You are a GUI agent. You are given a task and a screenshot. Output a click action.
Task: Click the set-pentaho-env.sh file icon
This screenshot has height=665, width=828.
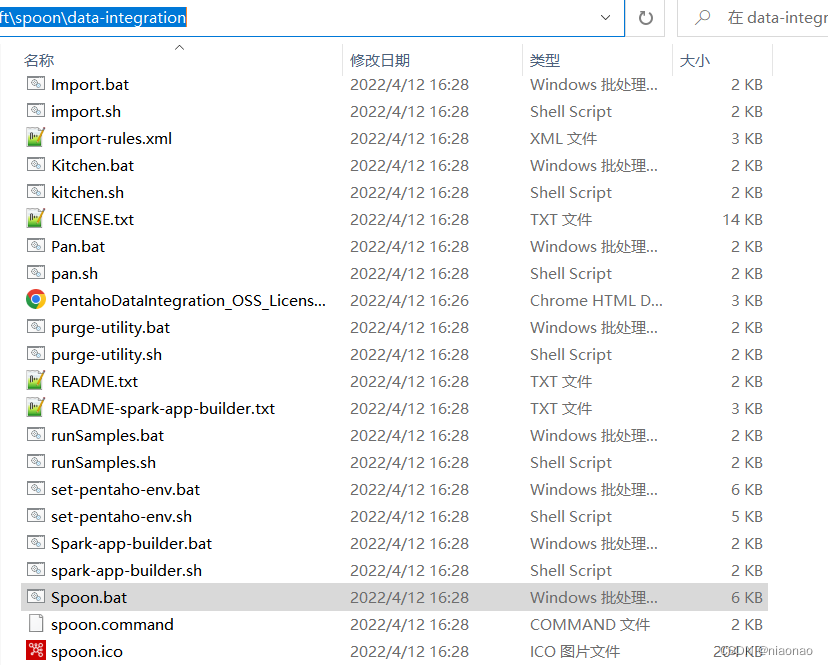click(x=36, y=516)
